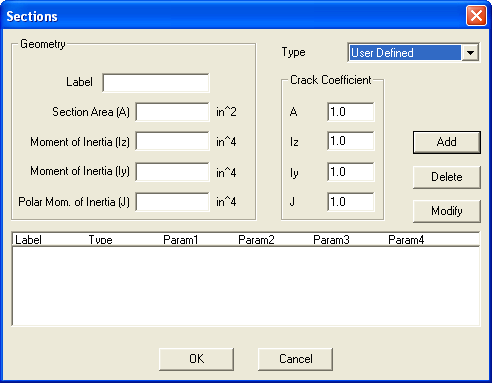The width and height of the screenshot is (492, 383).
Task: Click the Type column header in list
Action: [124, 240]
